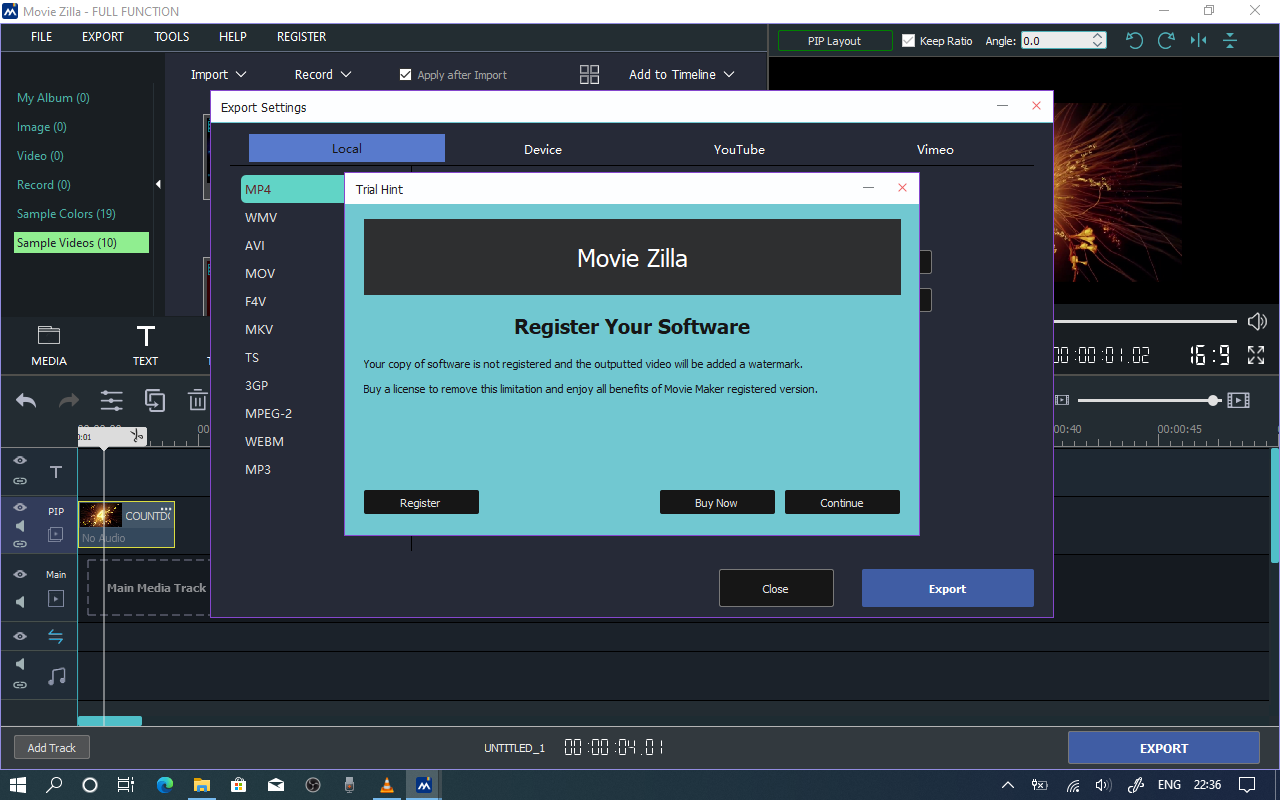Switch to the YouTube export tab
1280x800 pixels.
pos(739,149)
